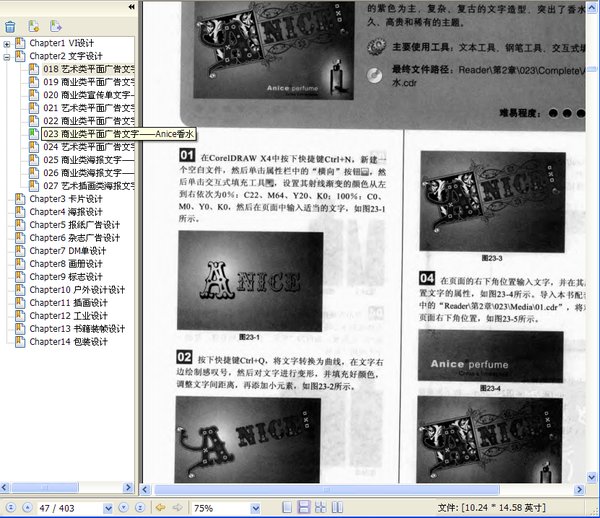Select bookmark 022 商业类平面广告文字

(x=88, y=121)
